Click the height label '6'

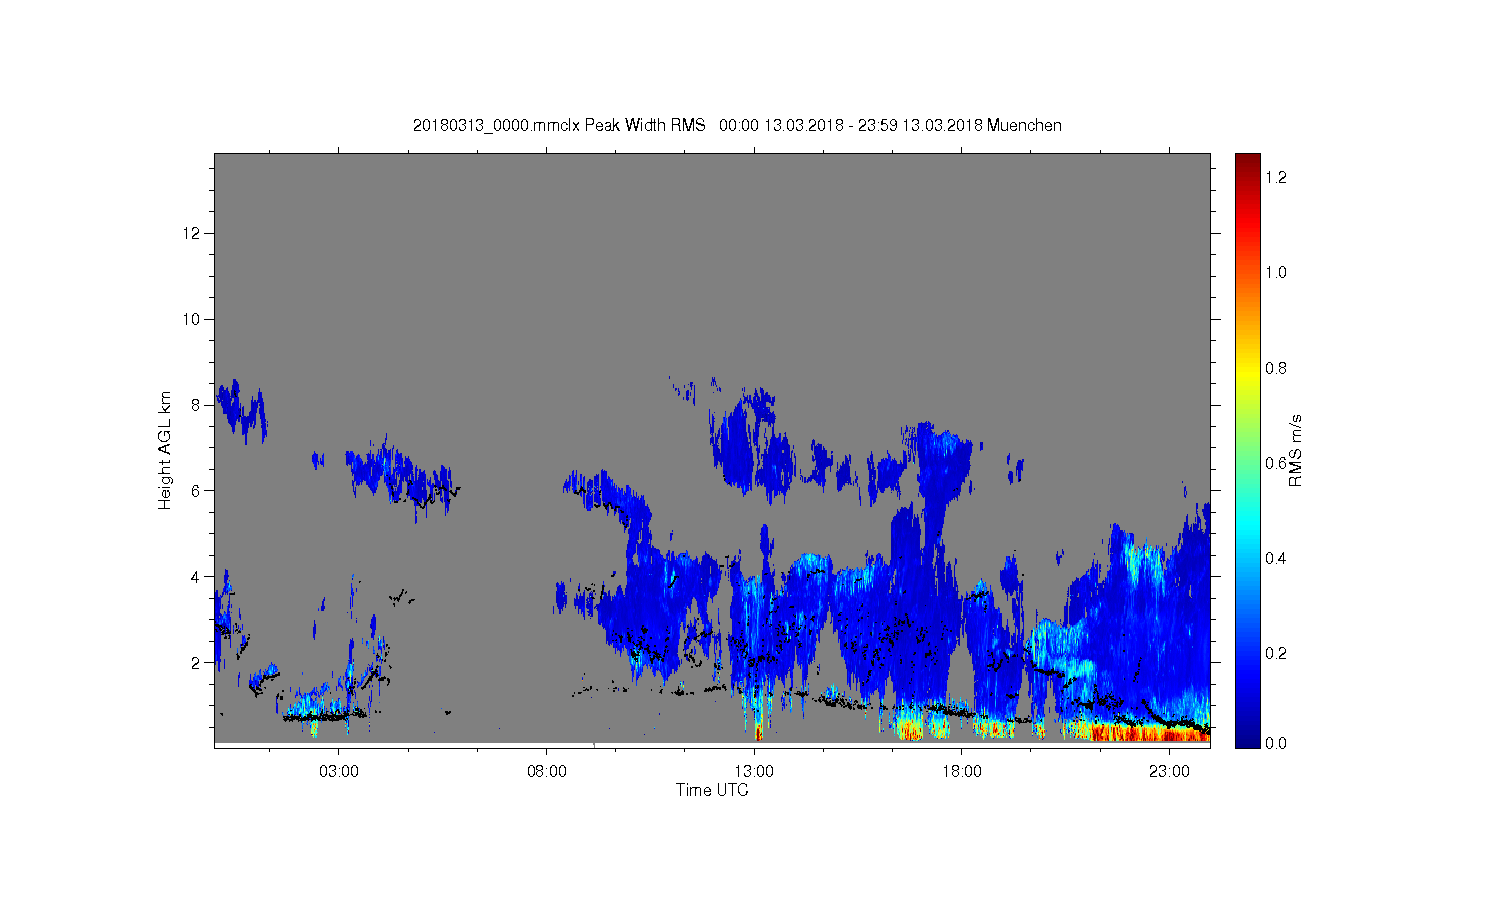click(197, 491)
